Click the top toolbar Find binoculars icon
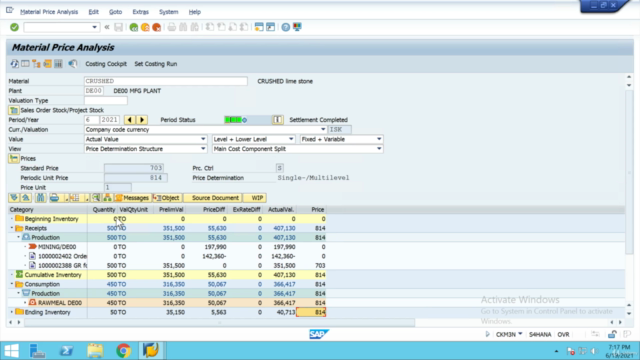The height and width of the screenshot is (360, 640). [183, 27]
